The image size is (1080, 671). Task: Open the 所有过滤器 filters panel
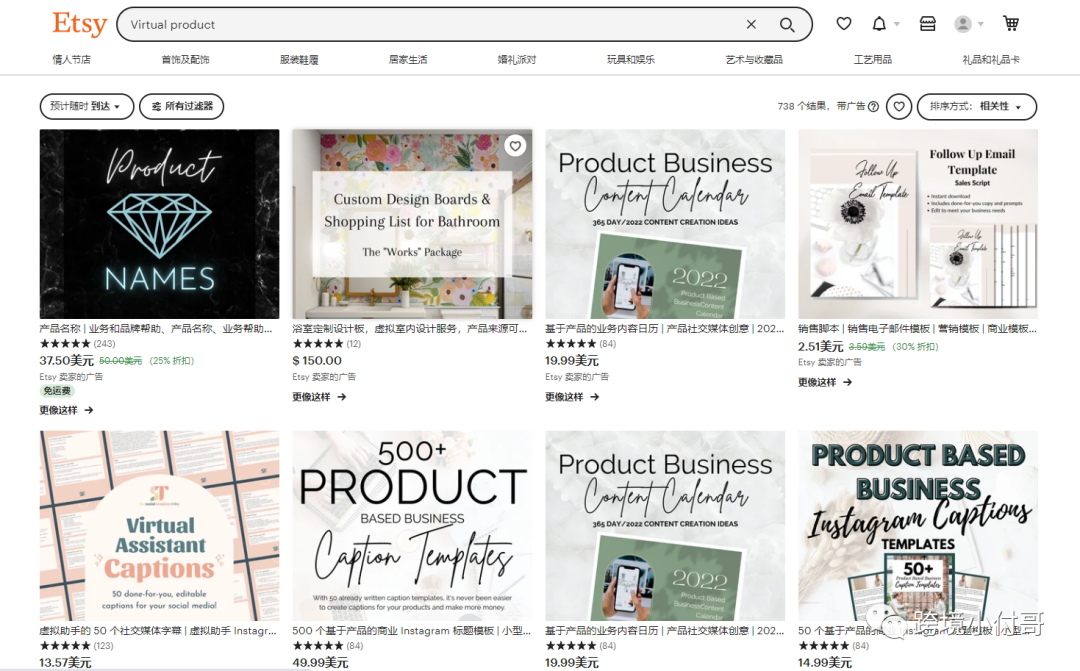(x=181, y=106)
